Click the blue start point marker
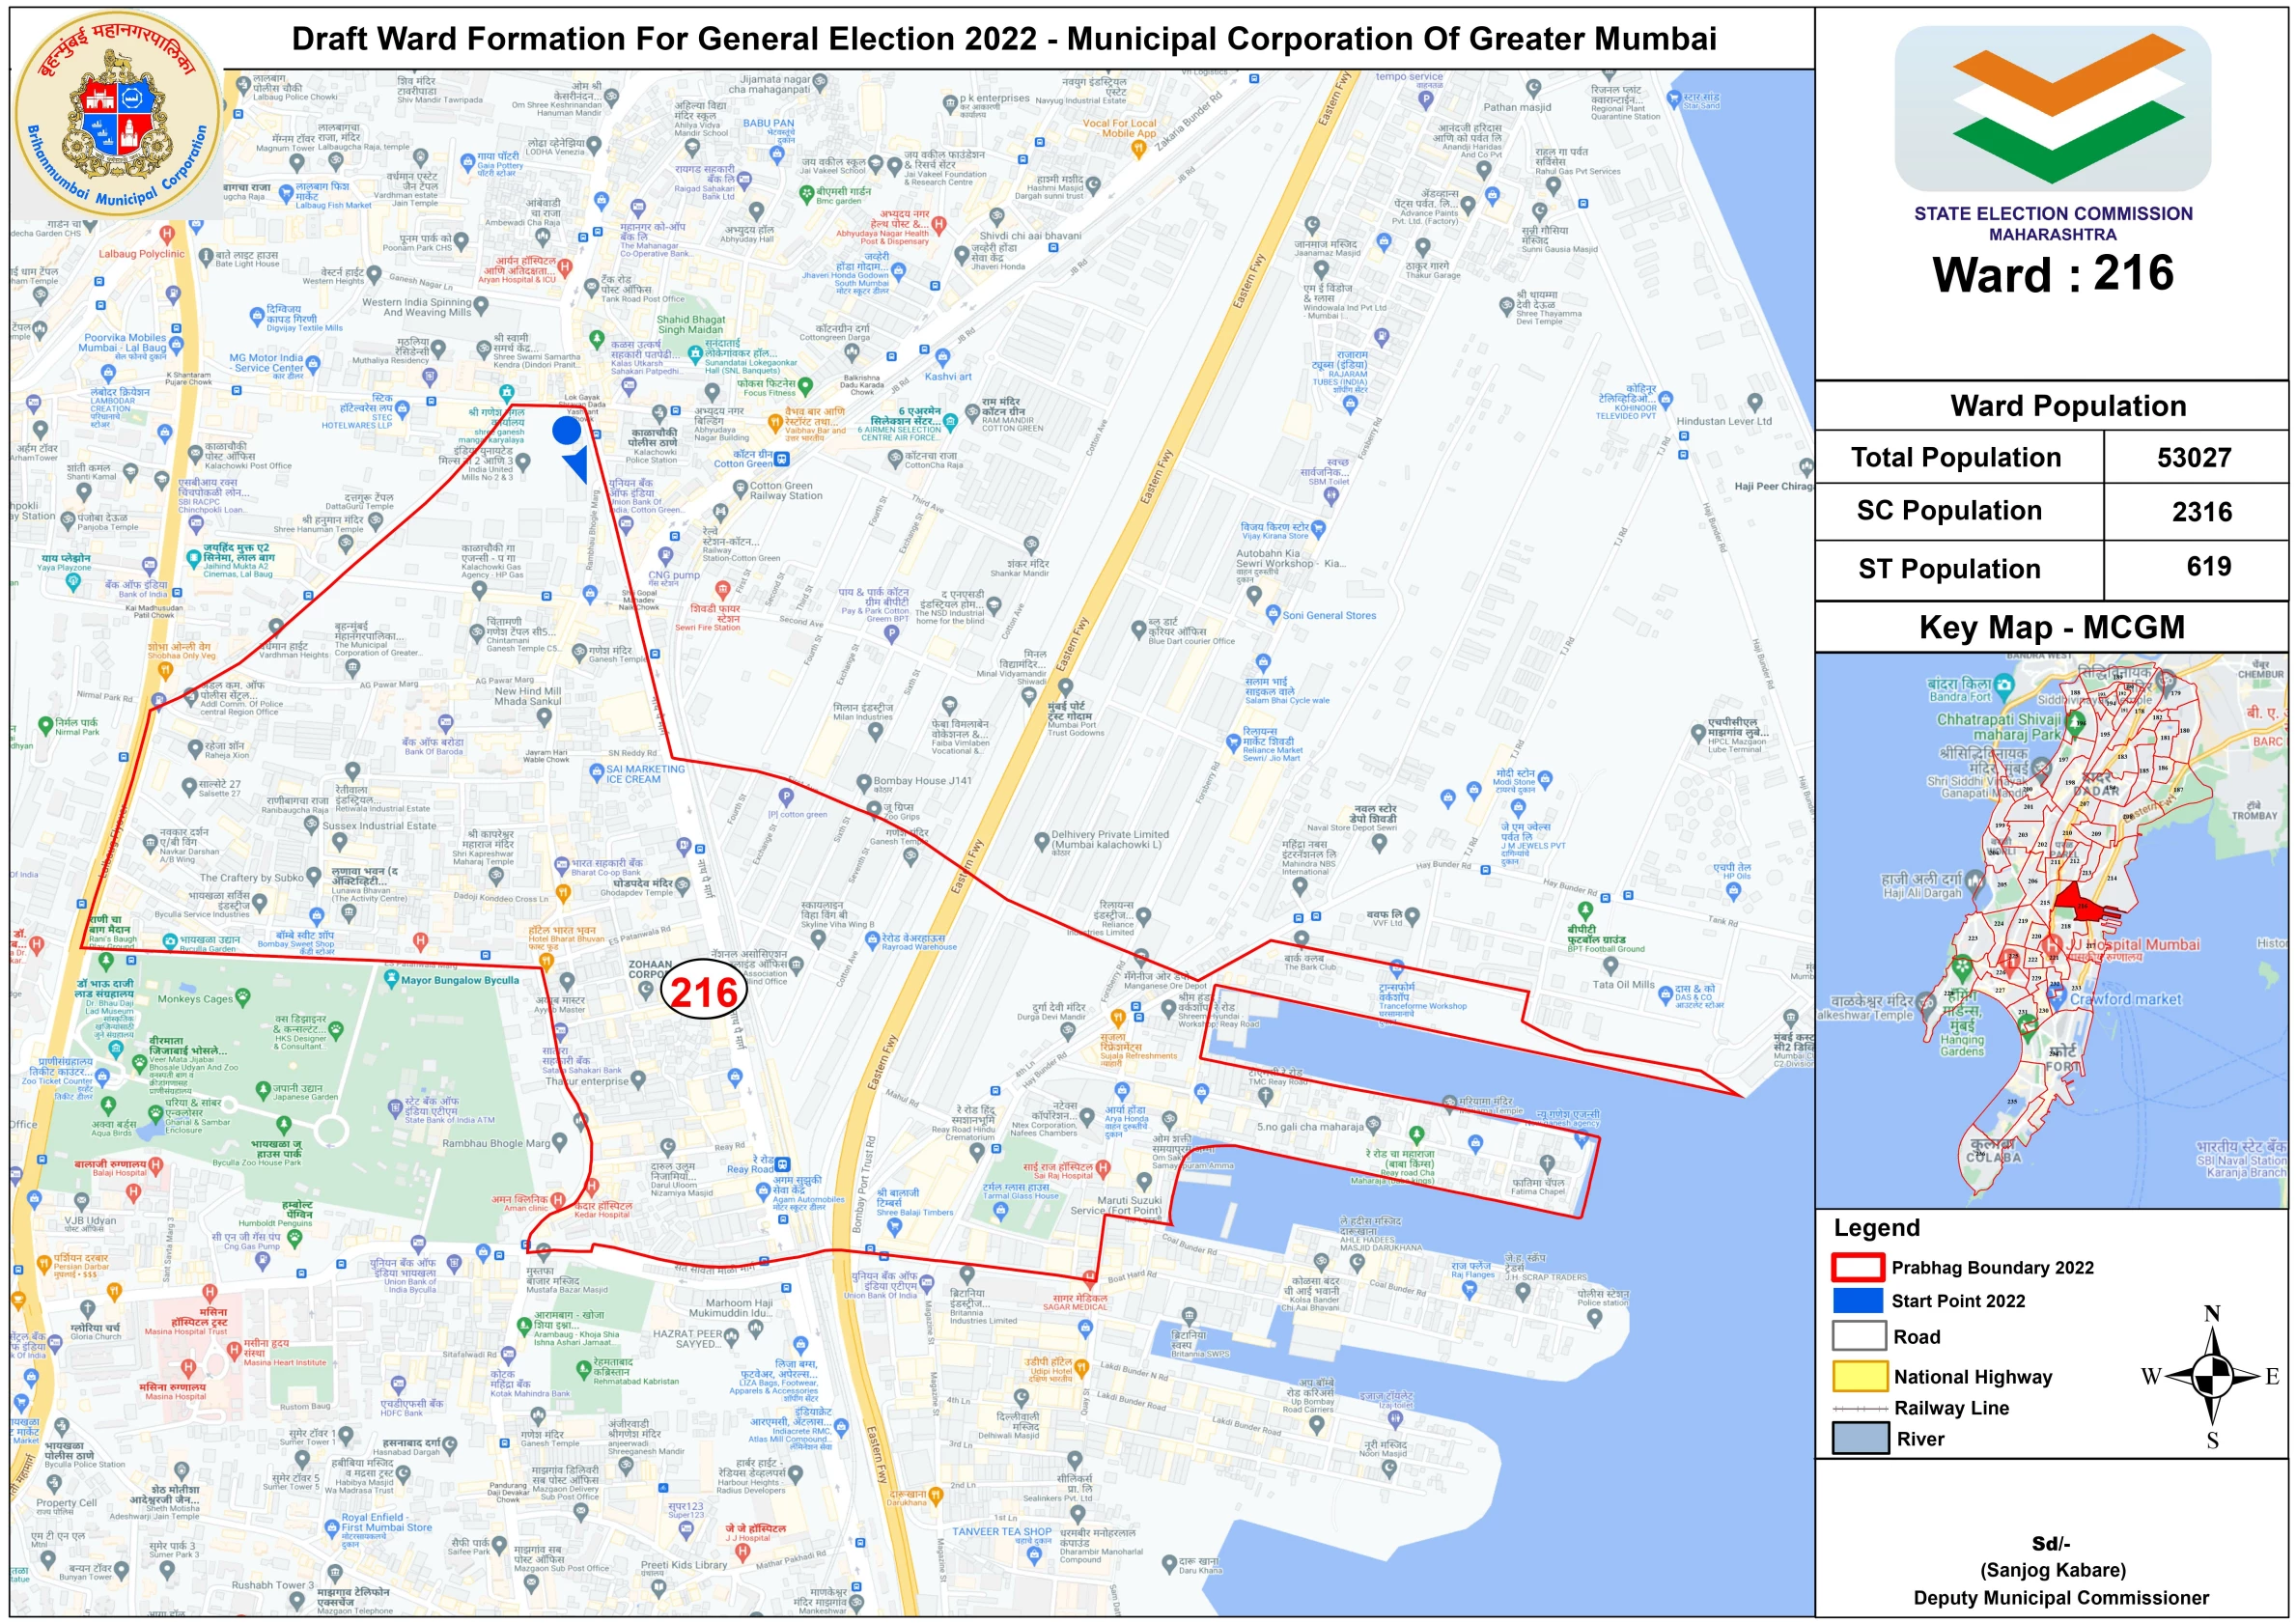Viewport: 2296px width, 1623px height. 567,431
